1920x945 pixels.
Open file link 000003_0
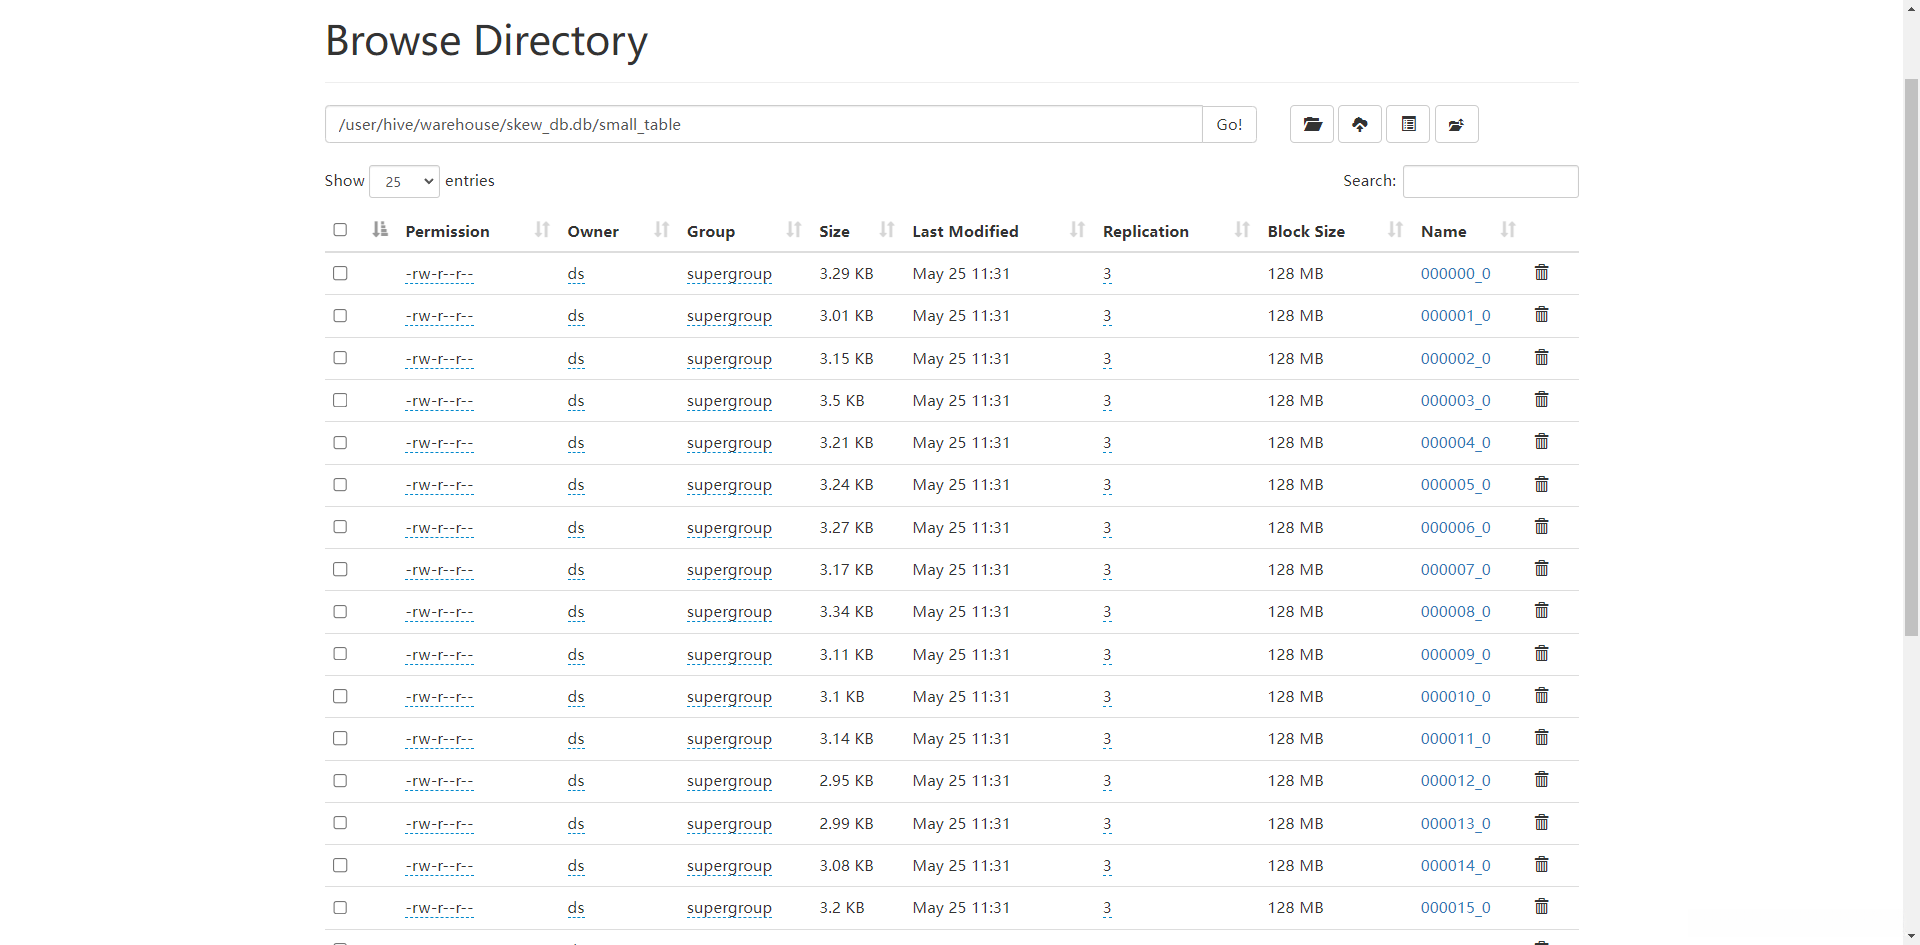click(1455, 400)
